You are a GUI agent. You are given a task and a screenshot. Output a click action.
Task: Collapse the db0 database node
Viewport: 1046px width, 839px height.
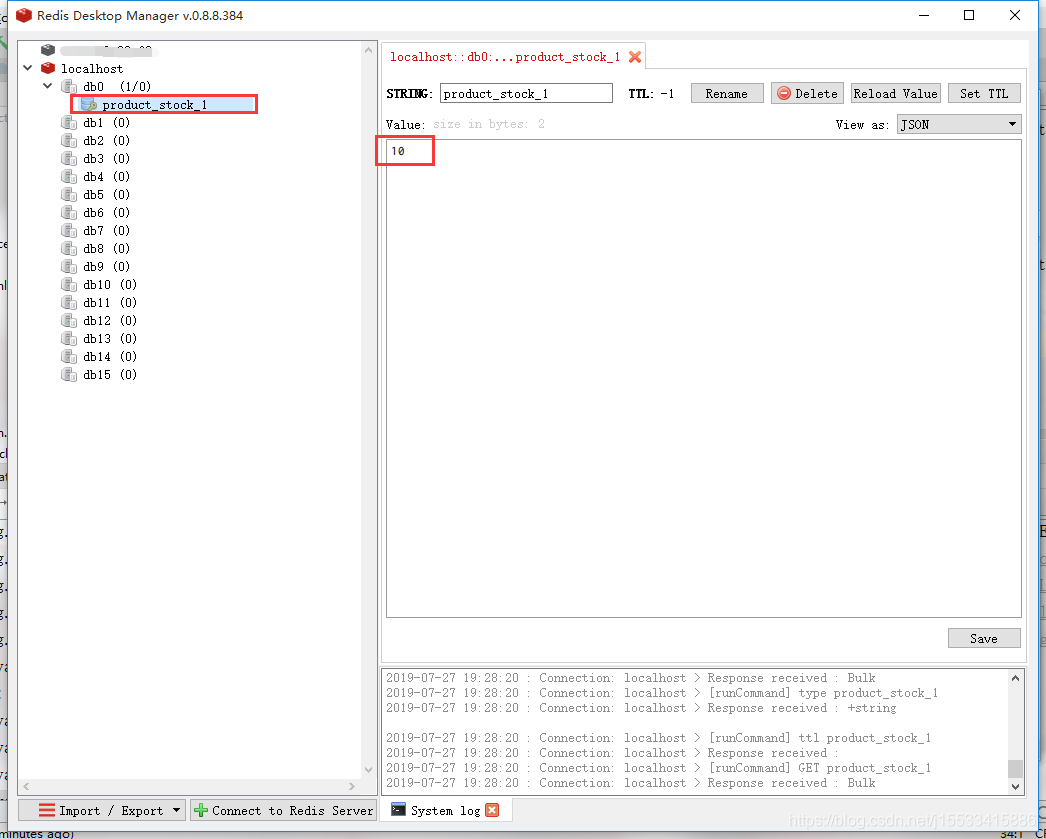pyautogui.click(x=47, y=86)
